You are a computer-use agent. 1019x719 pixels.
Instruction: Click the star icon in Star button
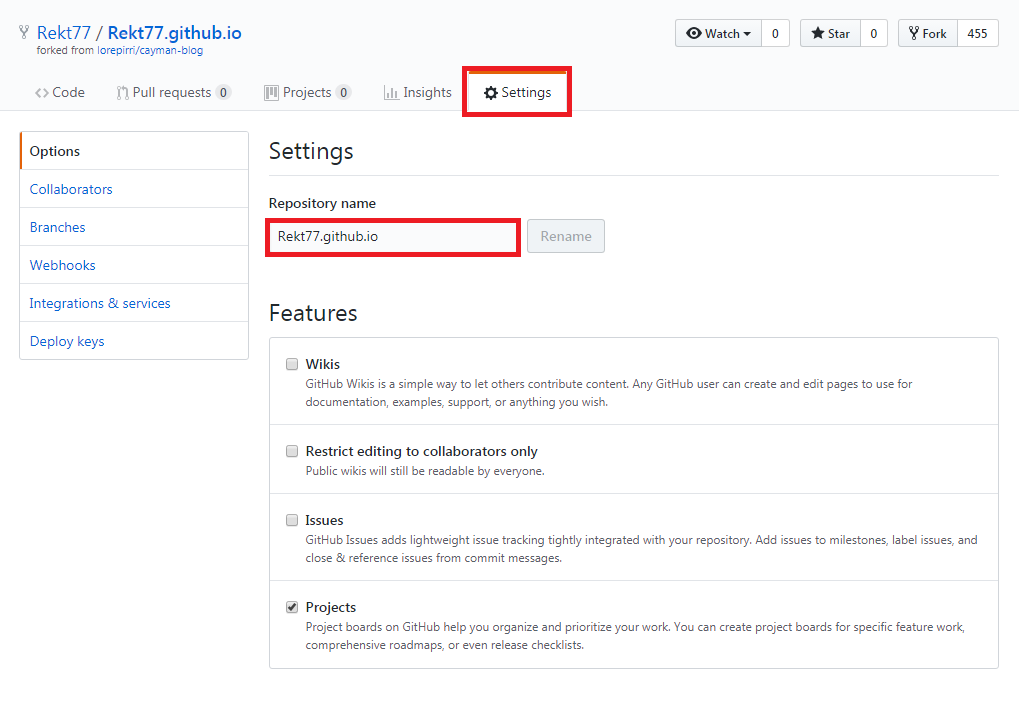(x=818, y=33)
